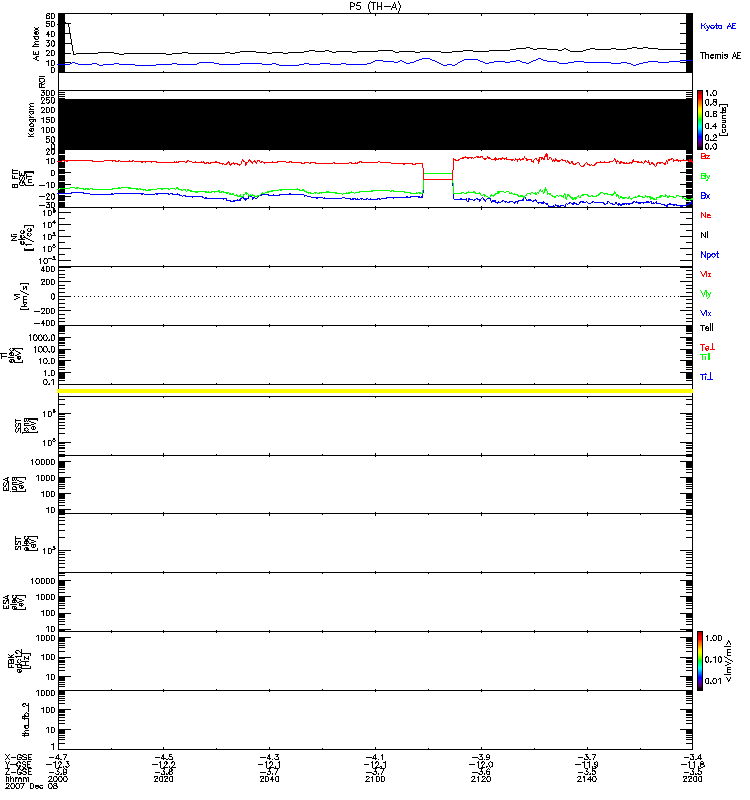Click the 300 tick on Keogram axis

(48, 93)
